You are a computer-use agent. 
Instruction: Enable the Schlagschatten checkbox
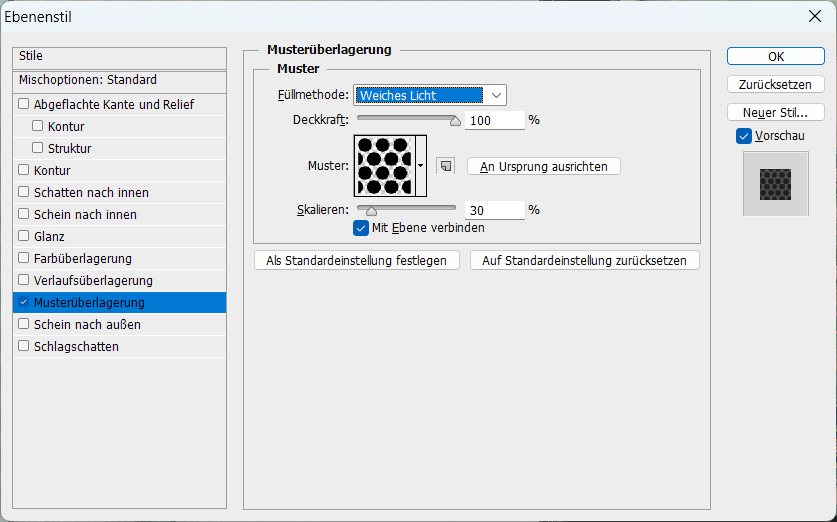[x=23, y=346]
